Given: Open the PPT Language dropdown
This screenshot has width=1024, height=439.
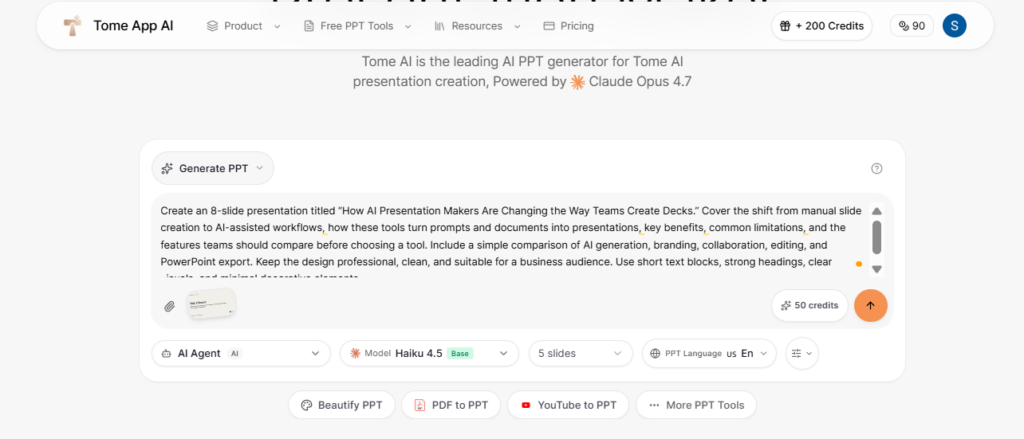Looking at the screenshot, I should tap(709, 353).
